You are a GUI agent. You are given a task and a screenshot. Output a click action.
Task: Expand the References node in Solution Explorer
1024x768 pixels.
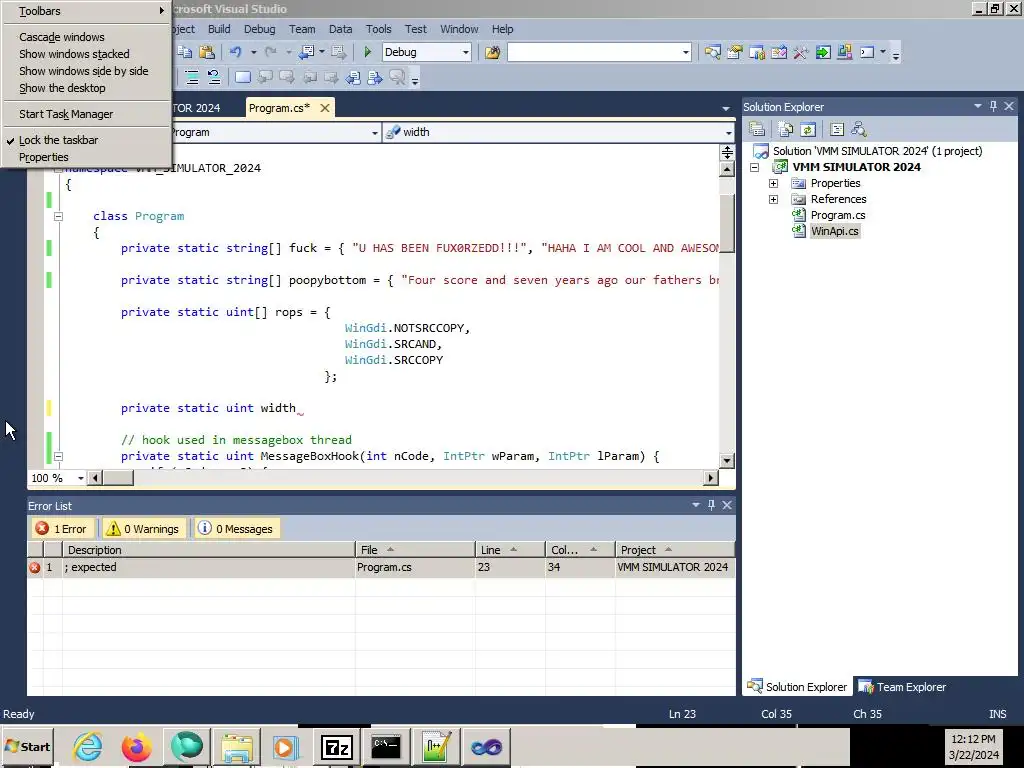773,199
